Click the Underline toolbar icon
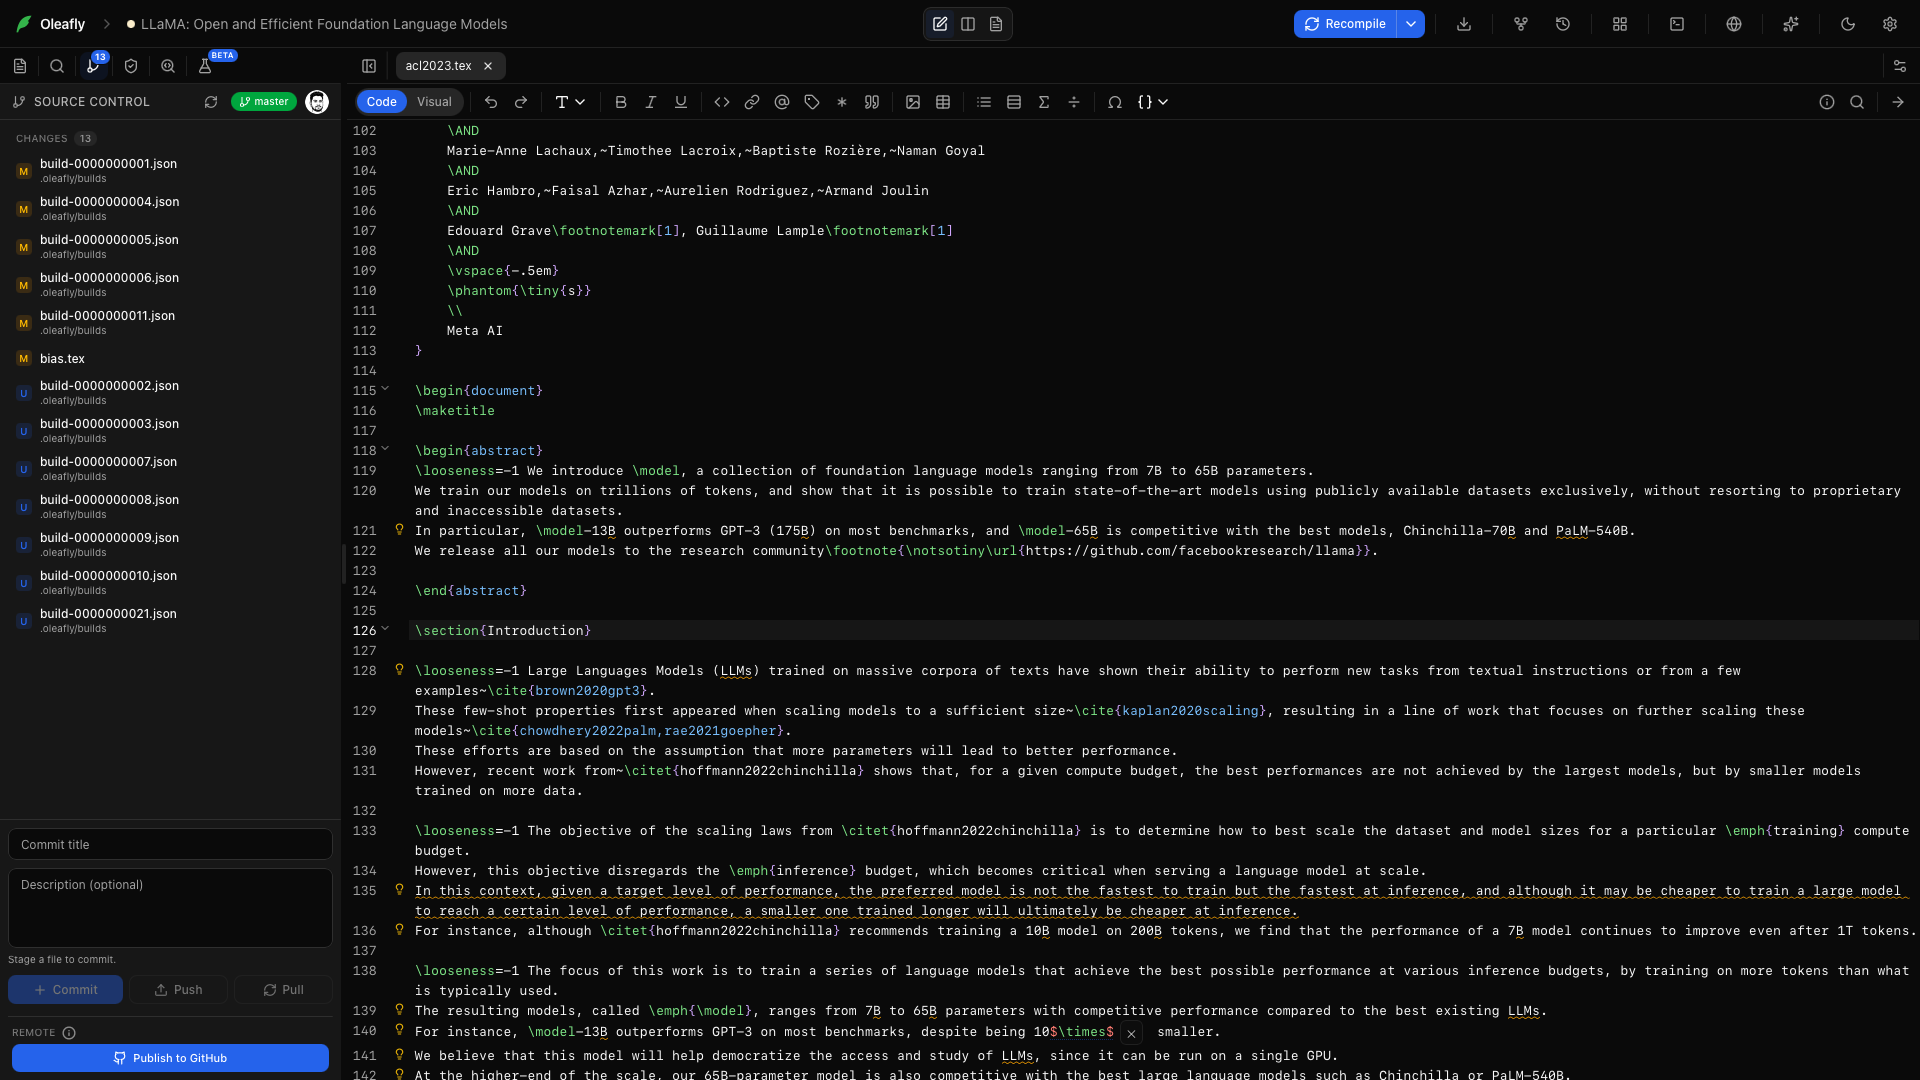The height and width of the screenshot is (1080, 1920). (x=681, y=102)
